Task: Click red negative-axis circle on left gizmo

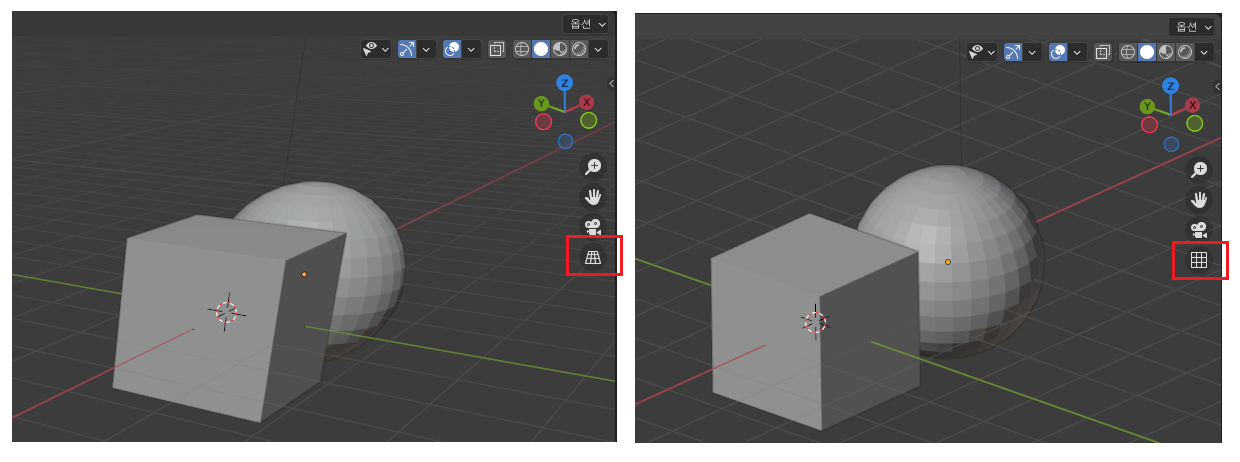Action: click(543, 122)
